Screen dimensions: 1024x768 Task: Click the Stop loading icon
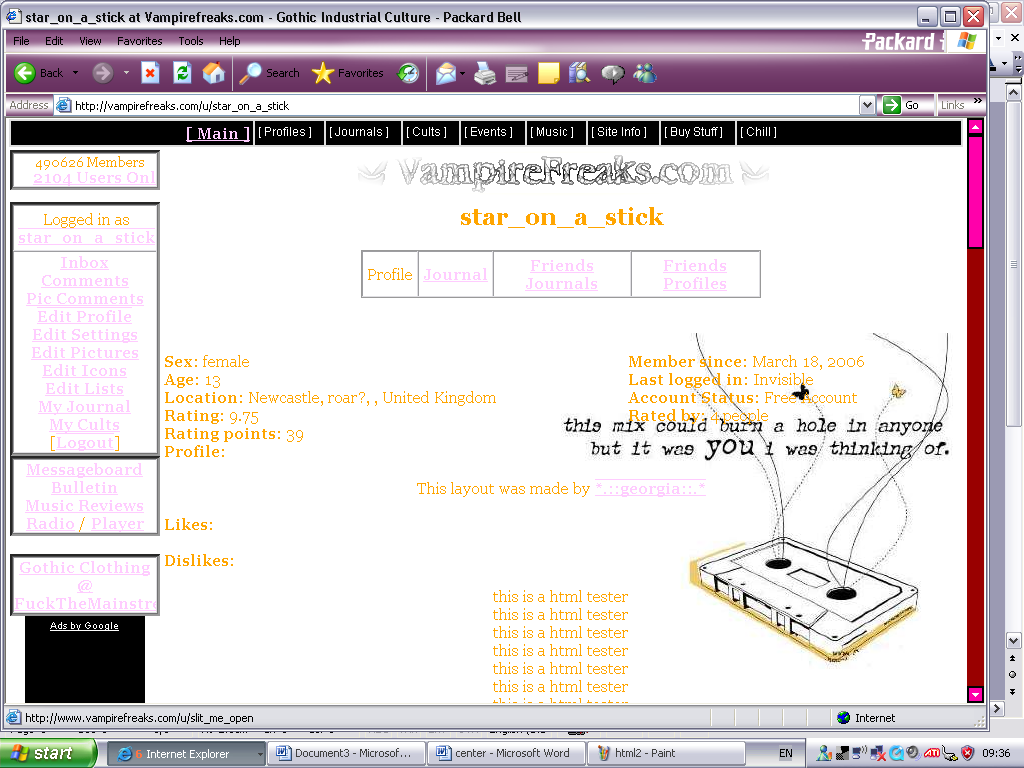[150, 73]
